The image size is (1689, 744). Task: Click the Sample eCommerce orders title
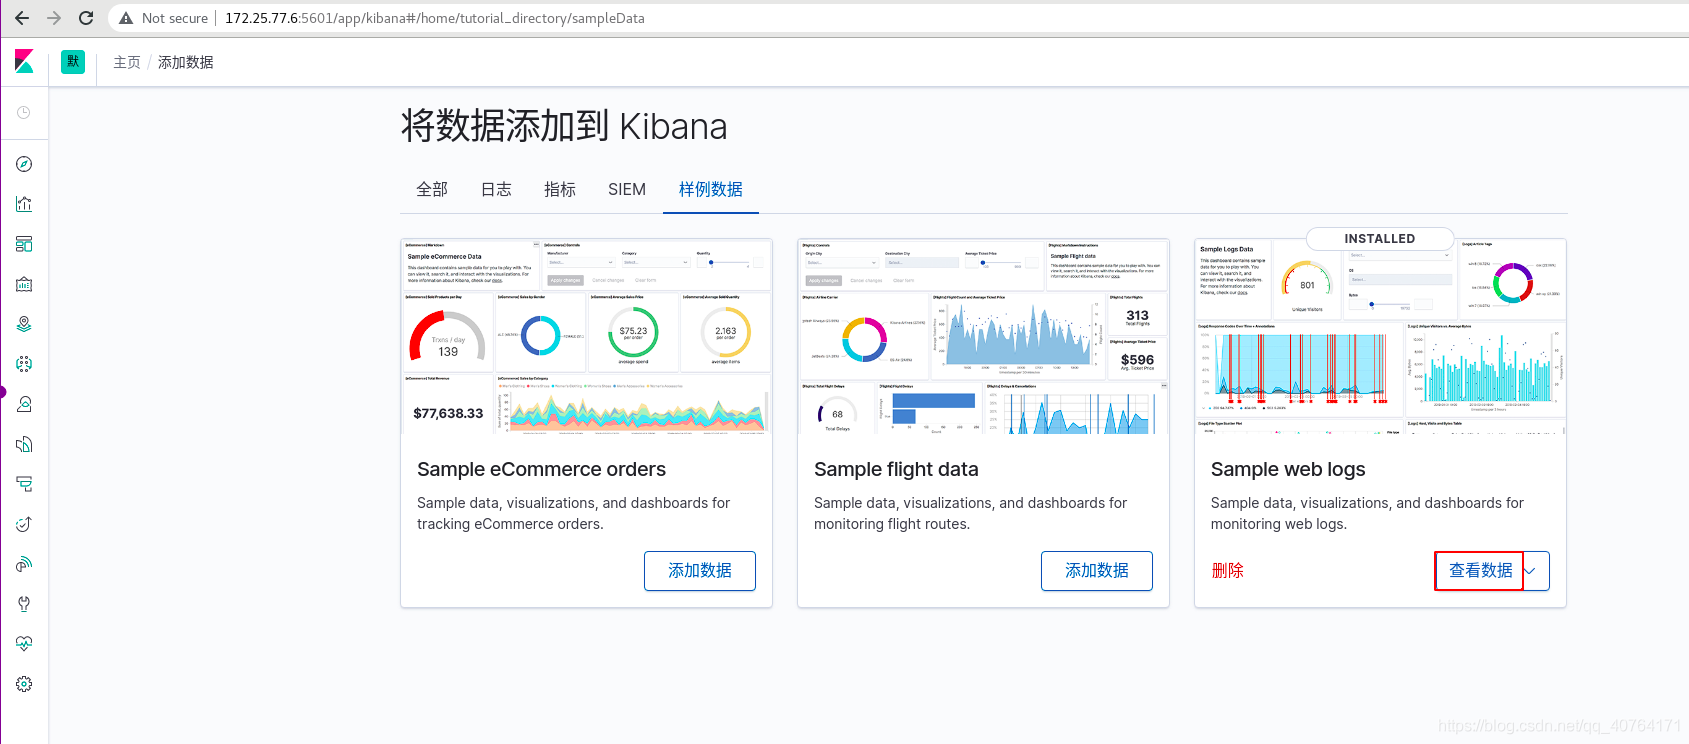[x=541, y=469]
